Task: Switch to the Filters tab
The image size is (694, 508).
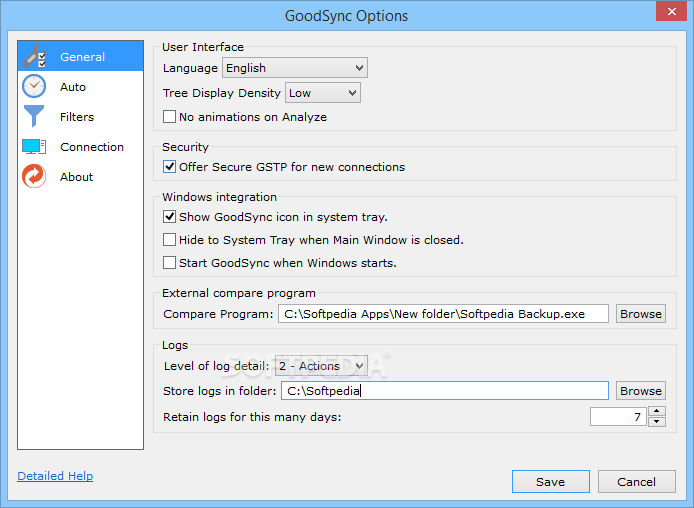Action: (81, 117)
